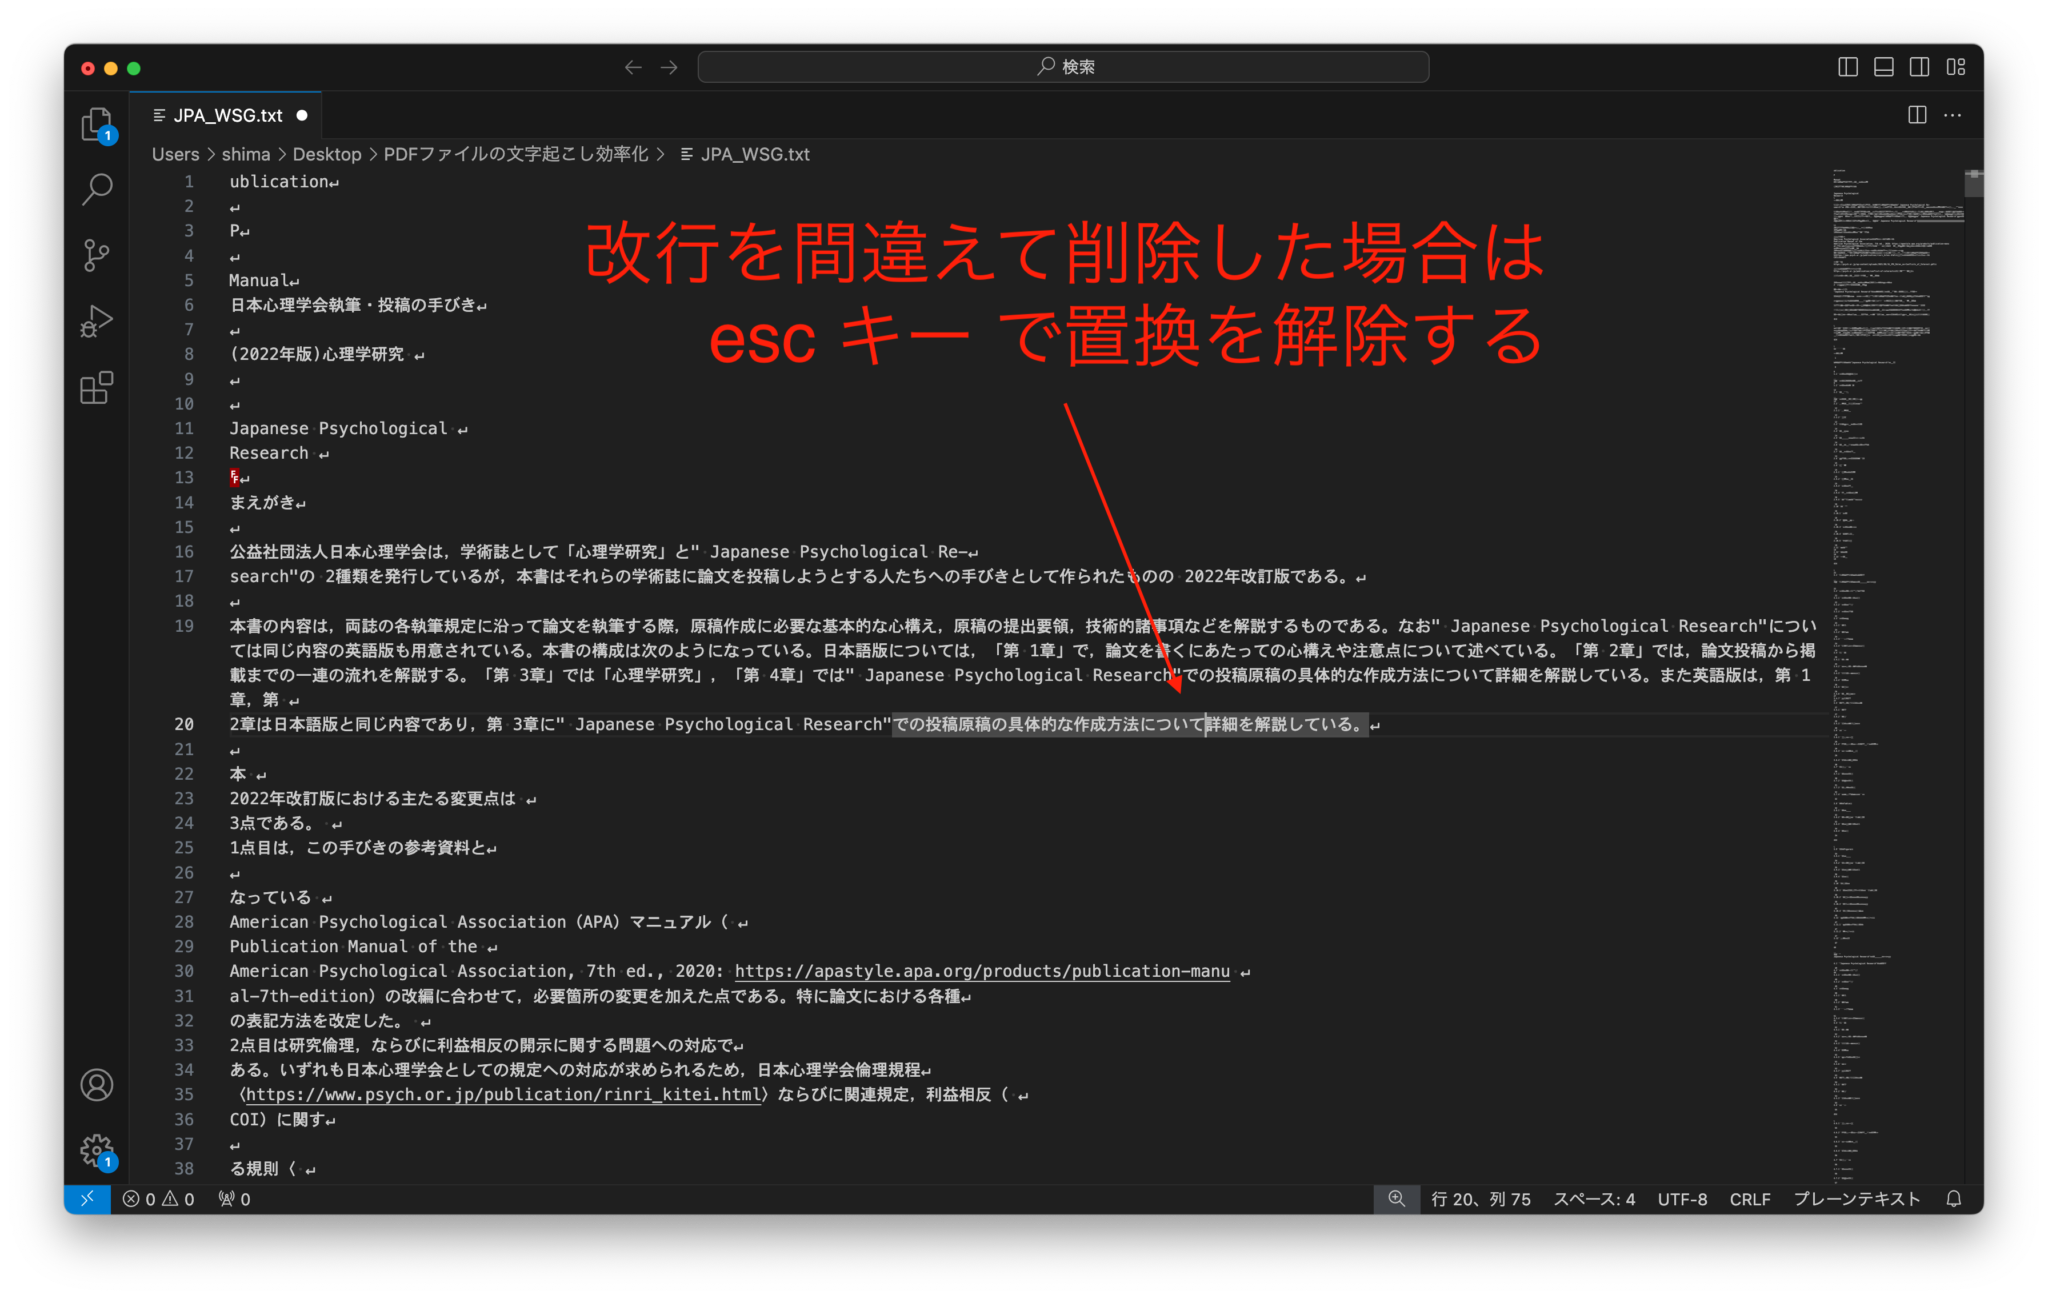Click the word Research on line 12
The image size is (2048, 1299).
269,453
